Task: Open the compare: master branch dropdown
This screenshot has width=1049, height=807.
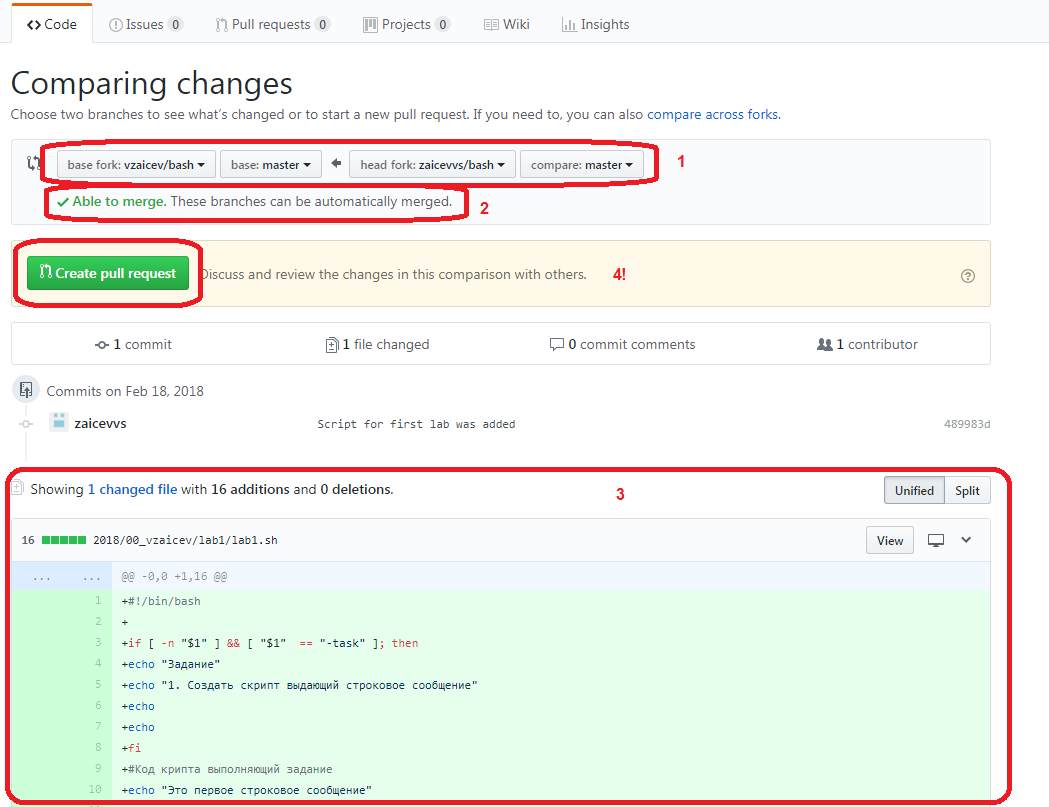Action: (x=581, y=165)
